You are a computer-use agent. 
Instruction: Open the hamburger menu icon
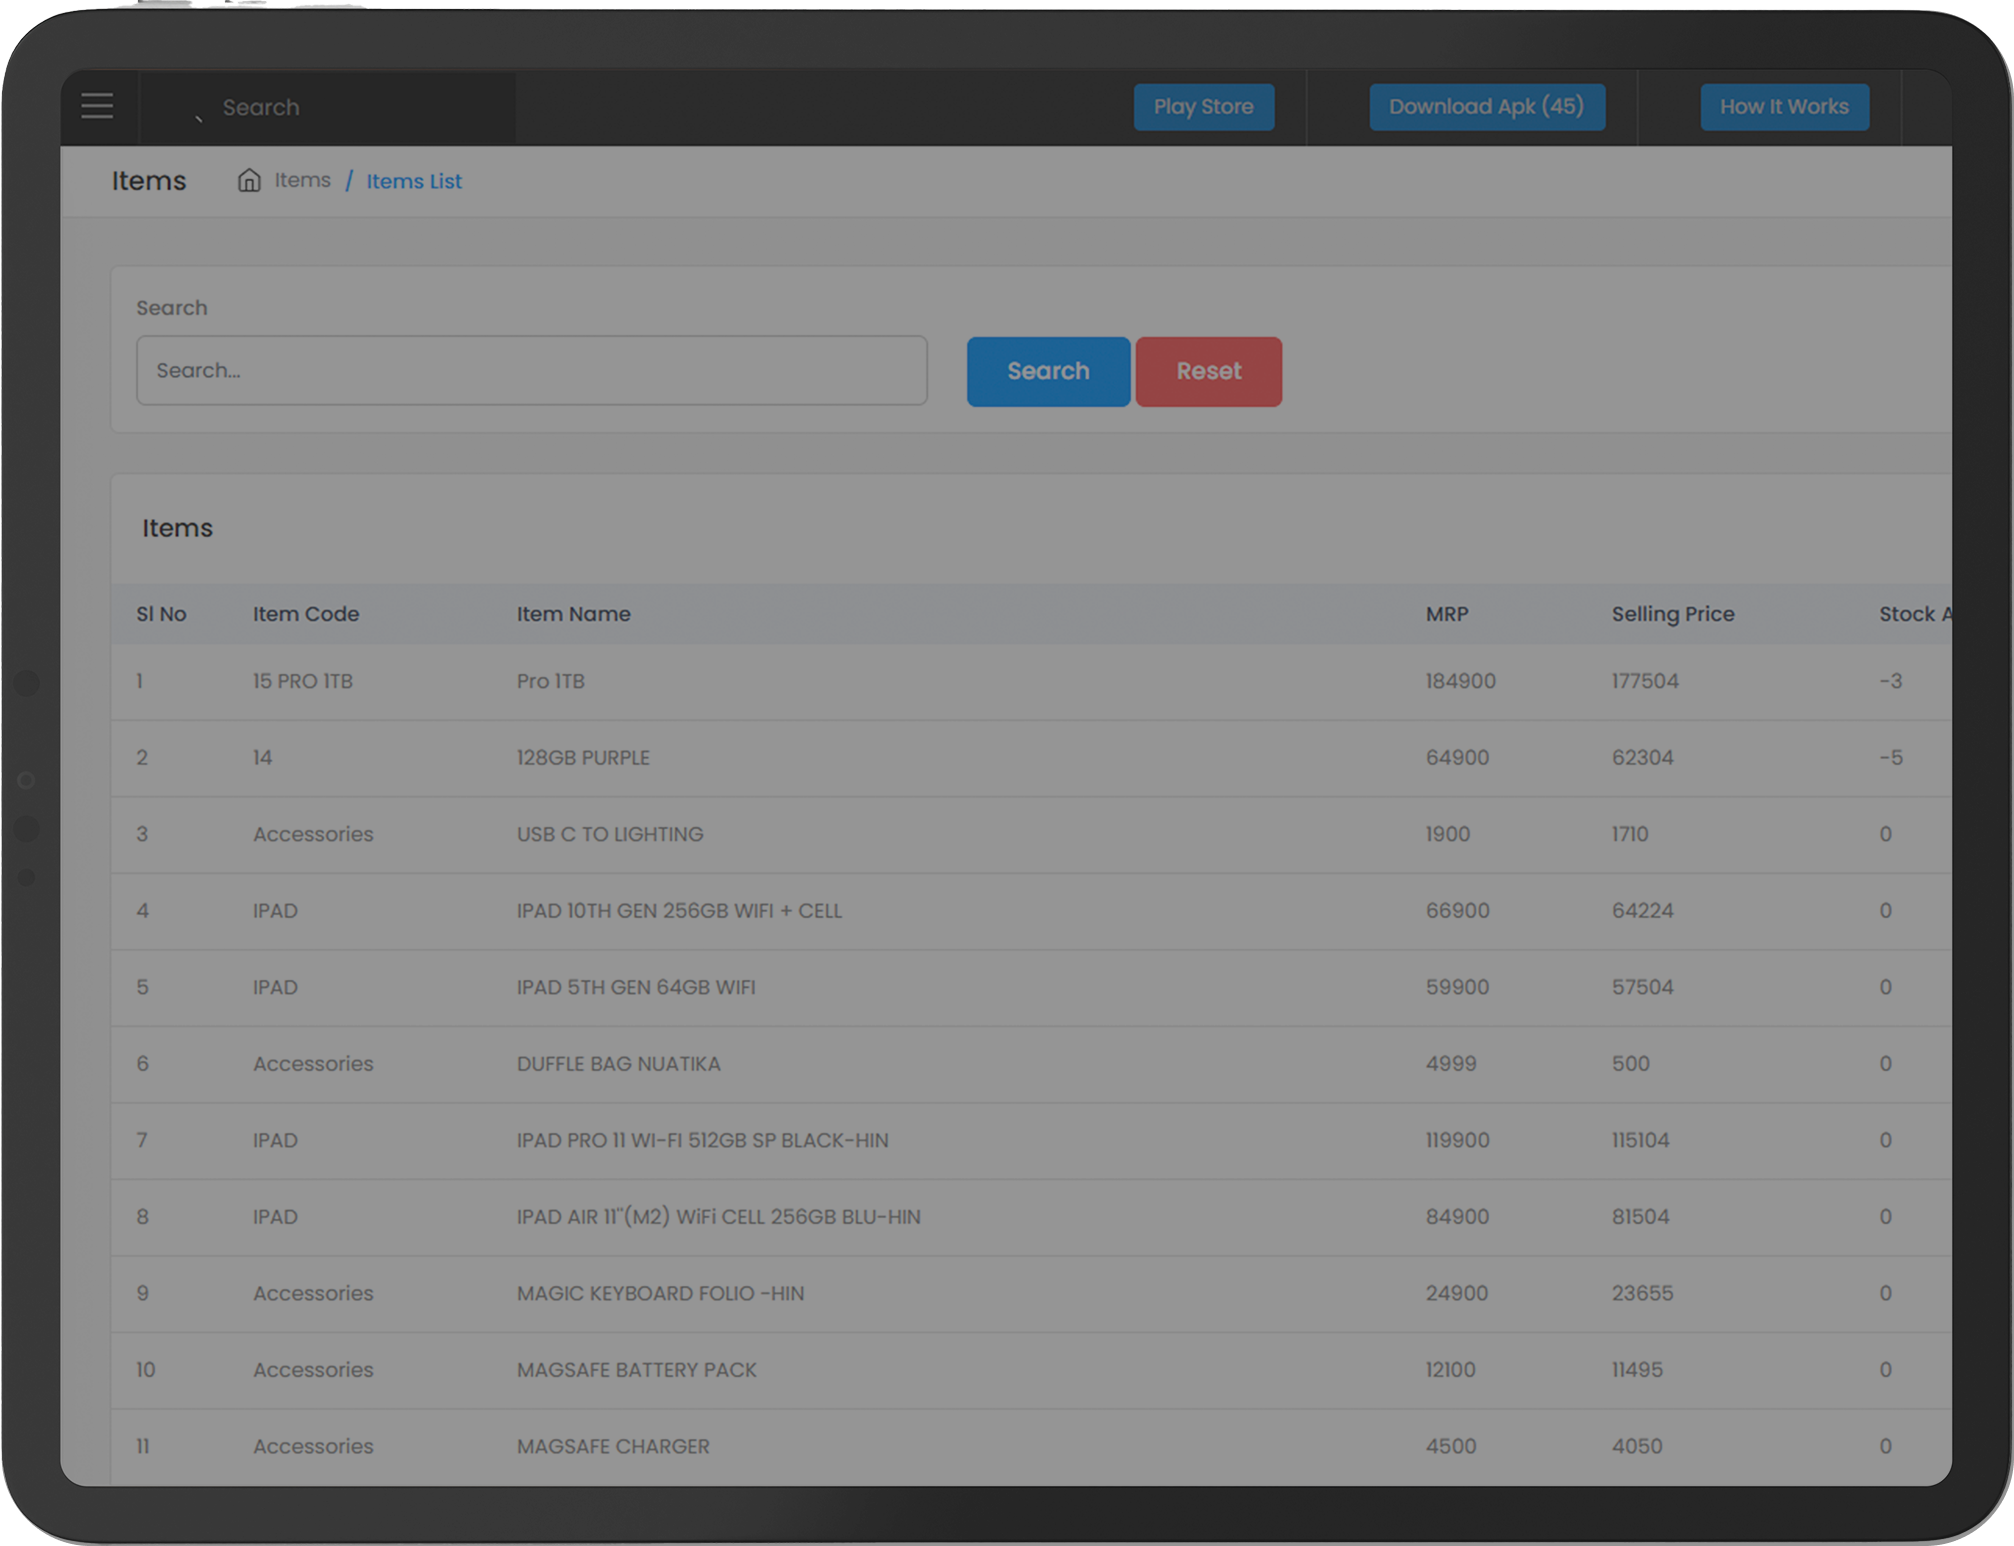tap(97, 106)
